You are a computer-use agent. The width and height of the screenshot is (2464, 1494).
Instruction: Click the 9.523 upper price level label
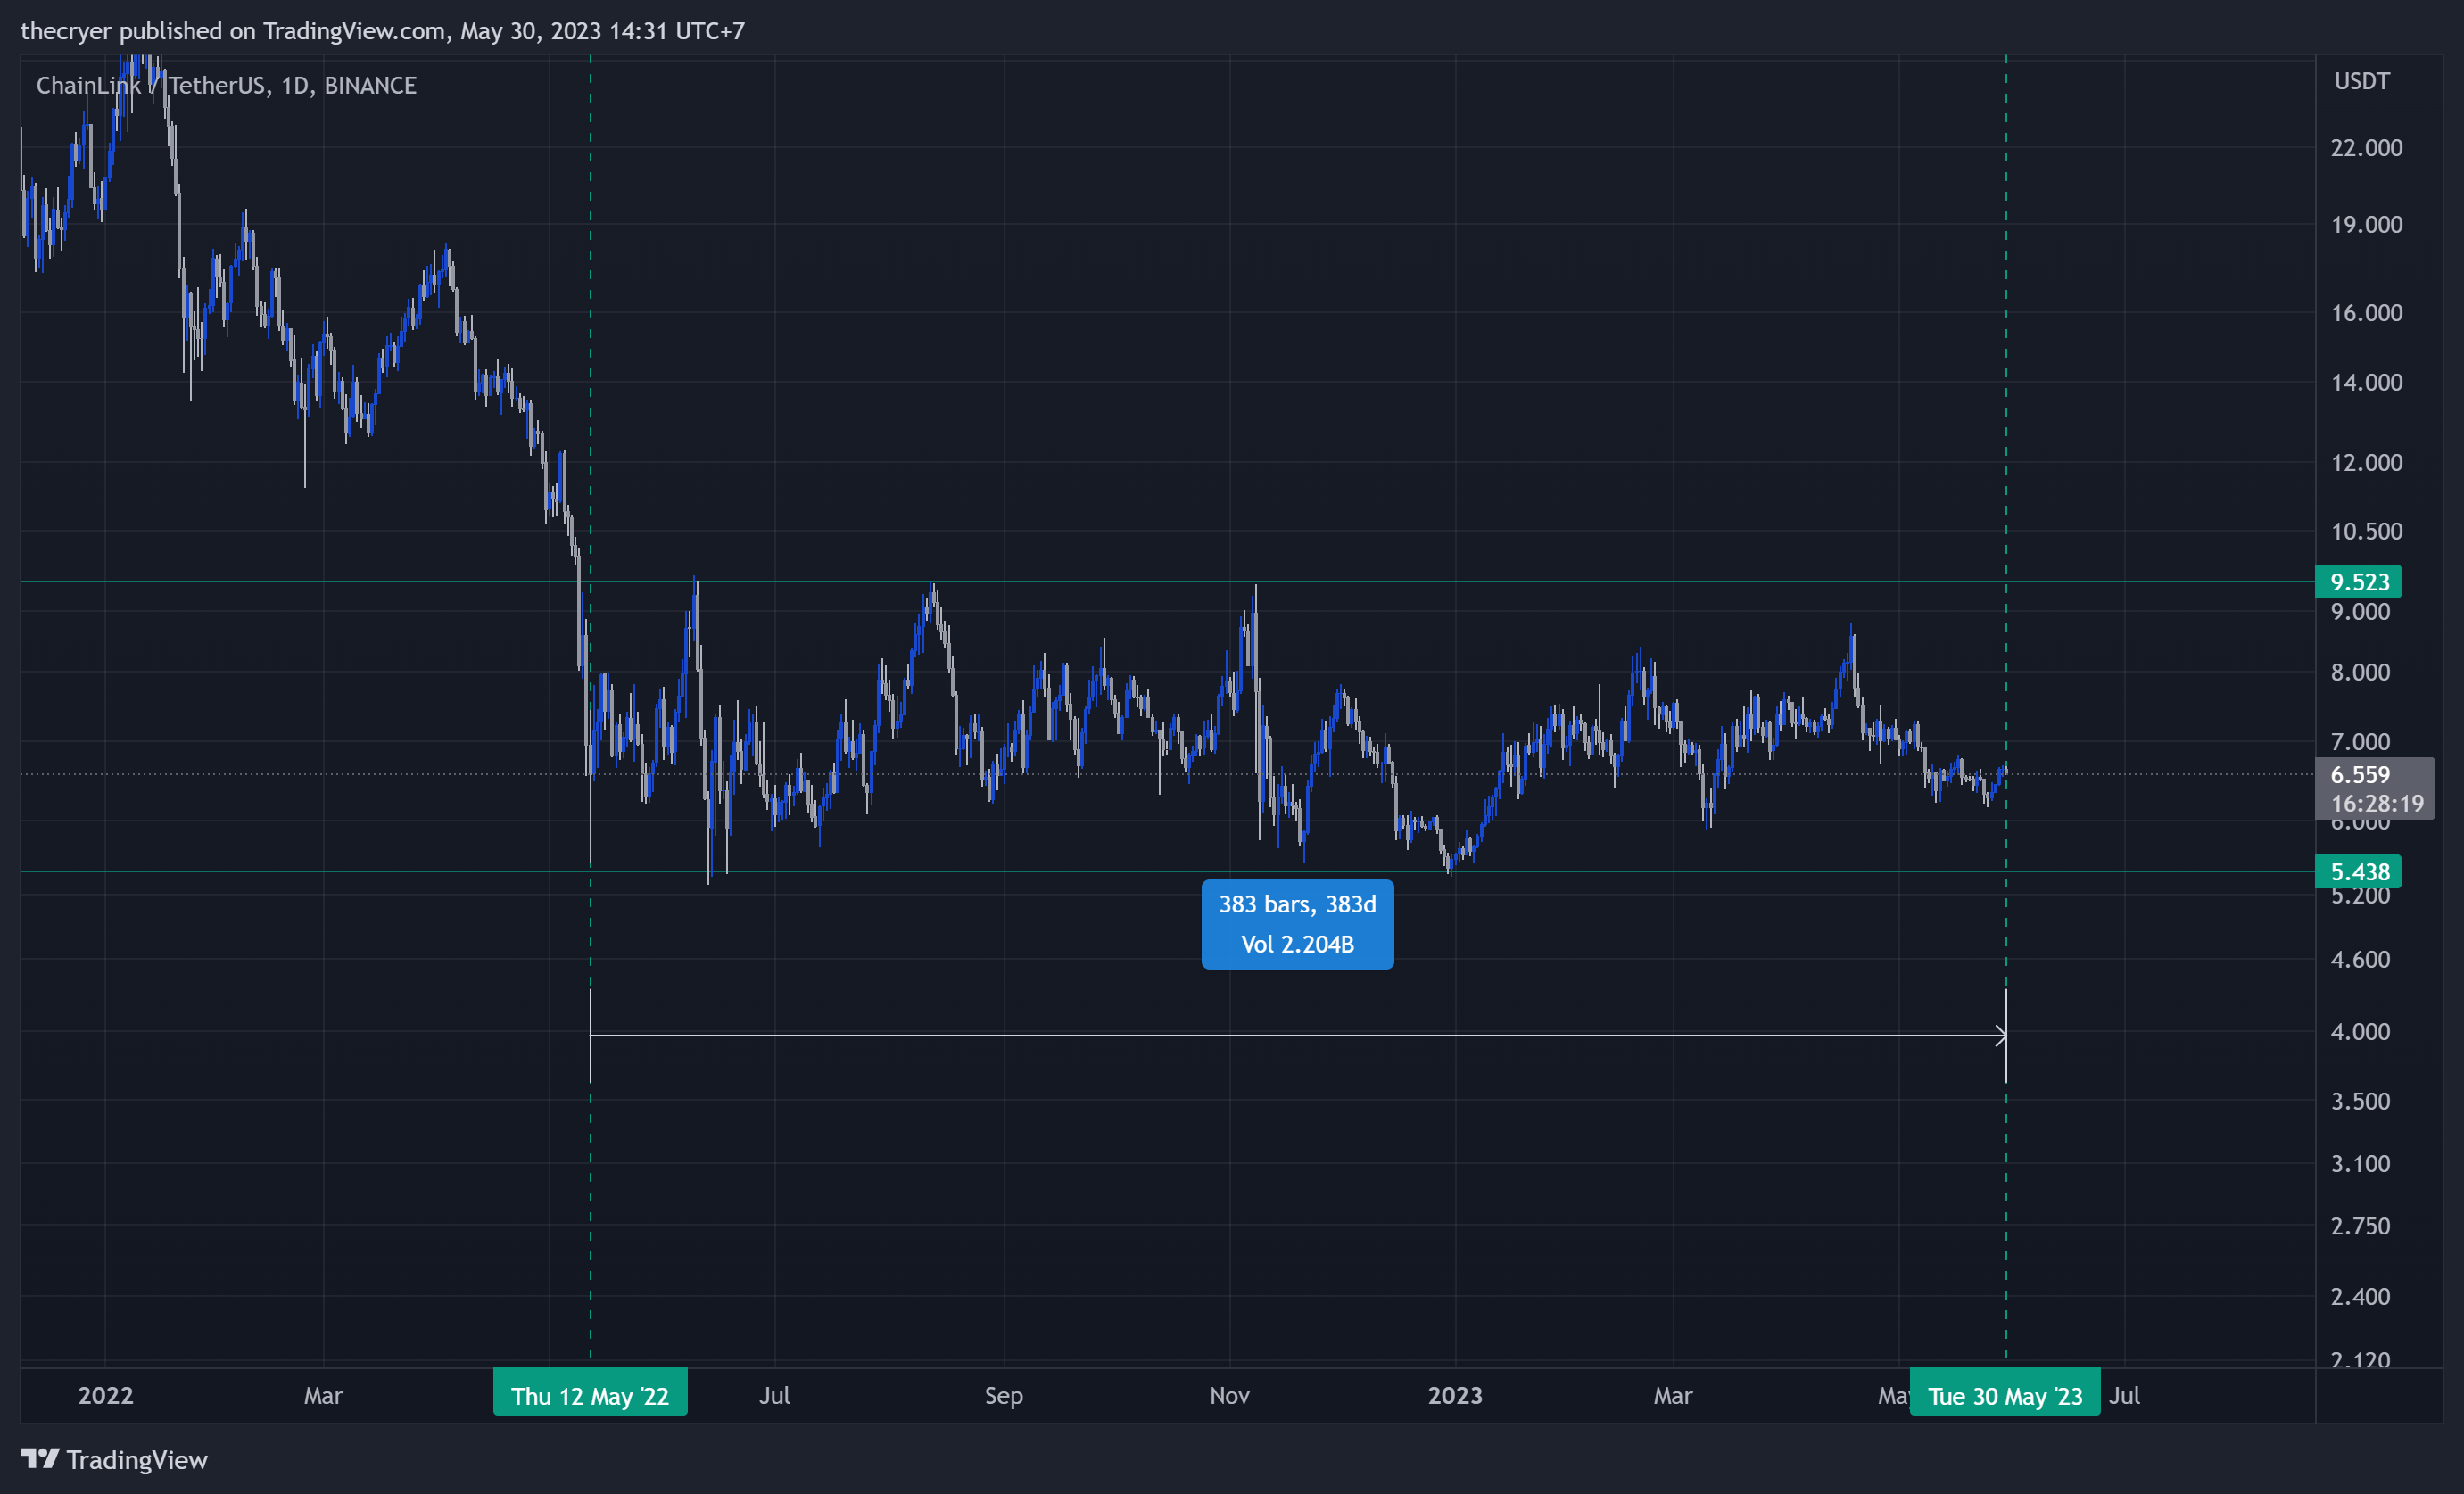point(2358,582)
